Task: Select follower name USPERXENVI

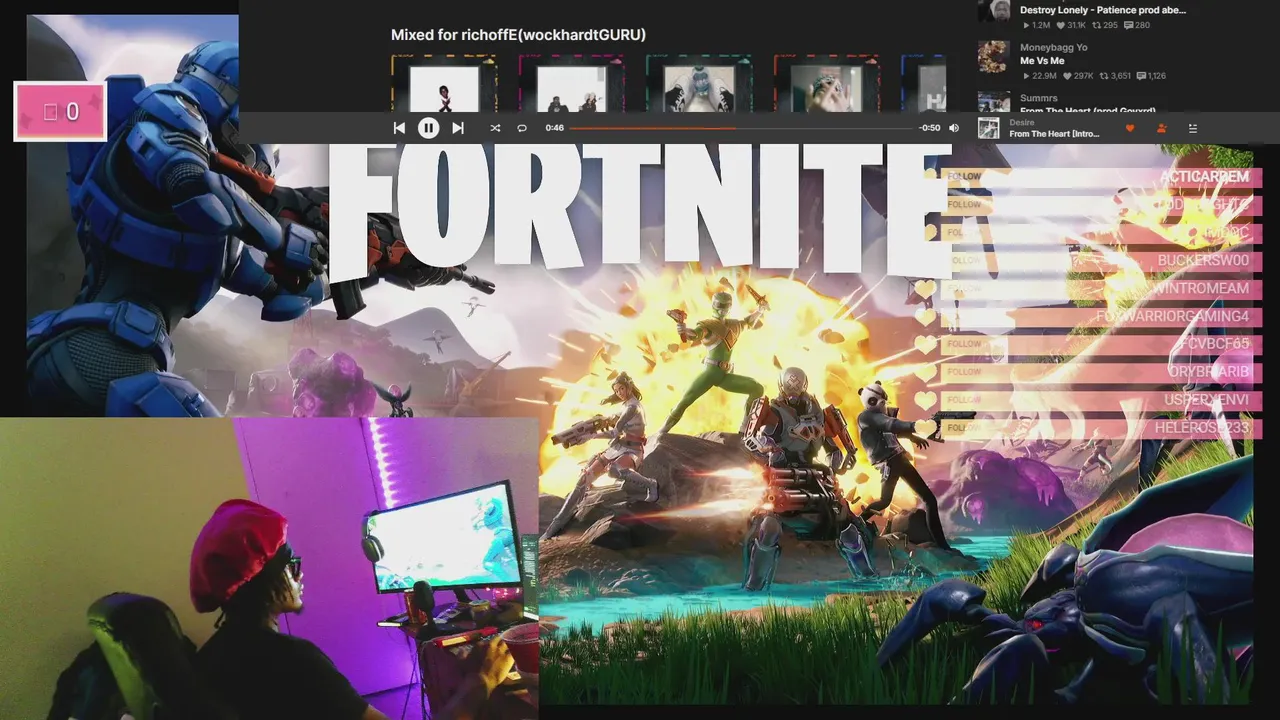Action: pyautogui.click(x=1206, y=400)
